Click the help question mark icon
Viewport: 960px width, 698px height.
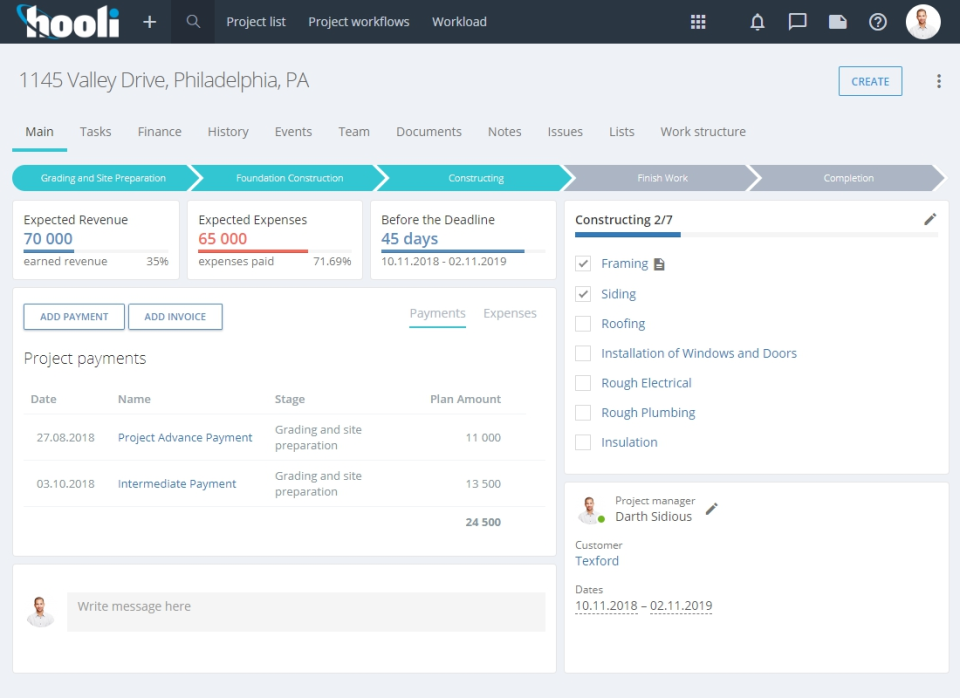coord(878,22)
